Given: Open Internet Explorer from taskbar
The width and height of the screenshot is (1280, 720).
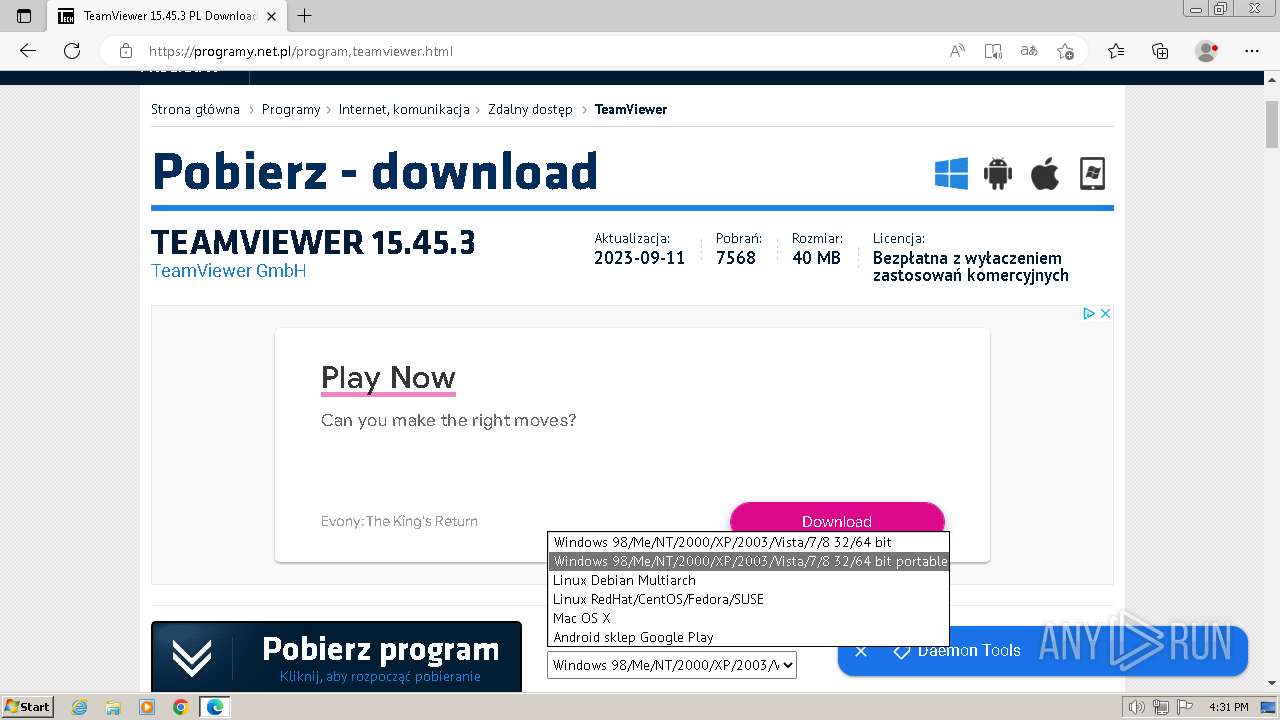Looking at the screenshot, I should (80, 707).
